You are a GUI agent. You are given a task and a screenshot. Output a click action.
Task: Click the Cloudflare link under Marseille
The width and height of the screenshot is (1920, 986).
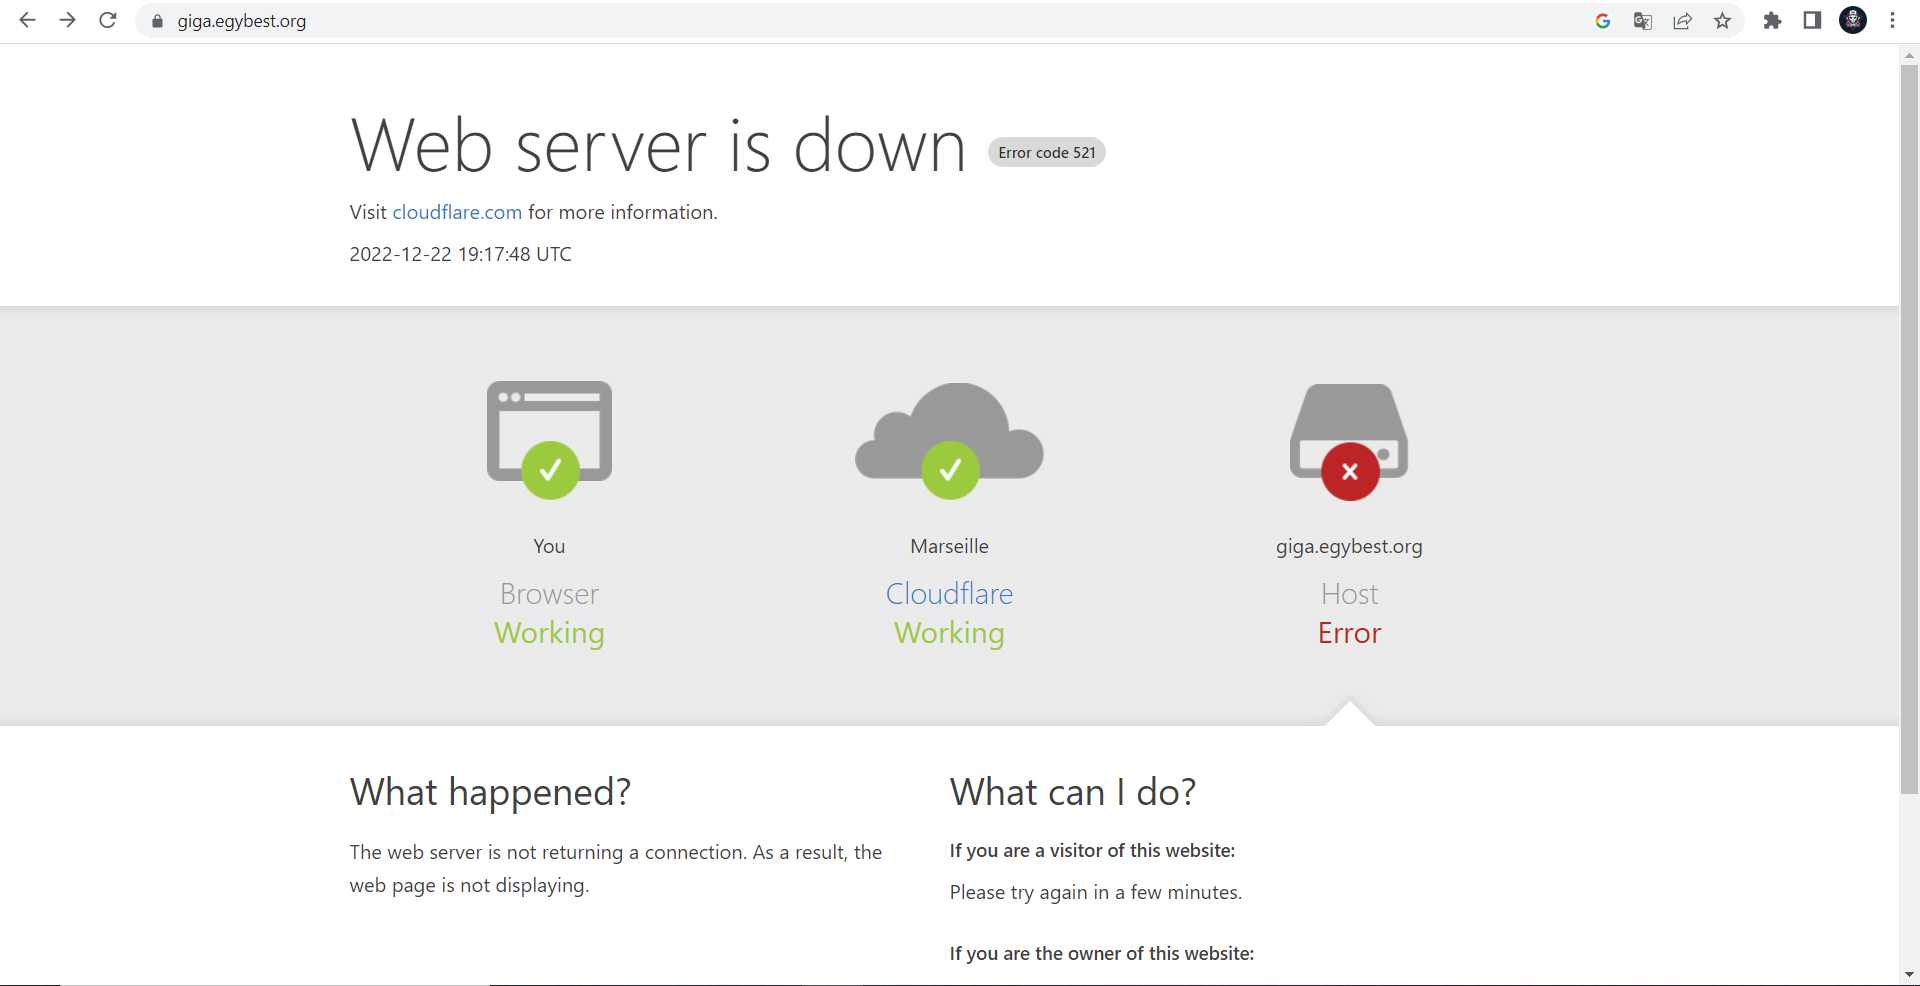949,594
